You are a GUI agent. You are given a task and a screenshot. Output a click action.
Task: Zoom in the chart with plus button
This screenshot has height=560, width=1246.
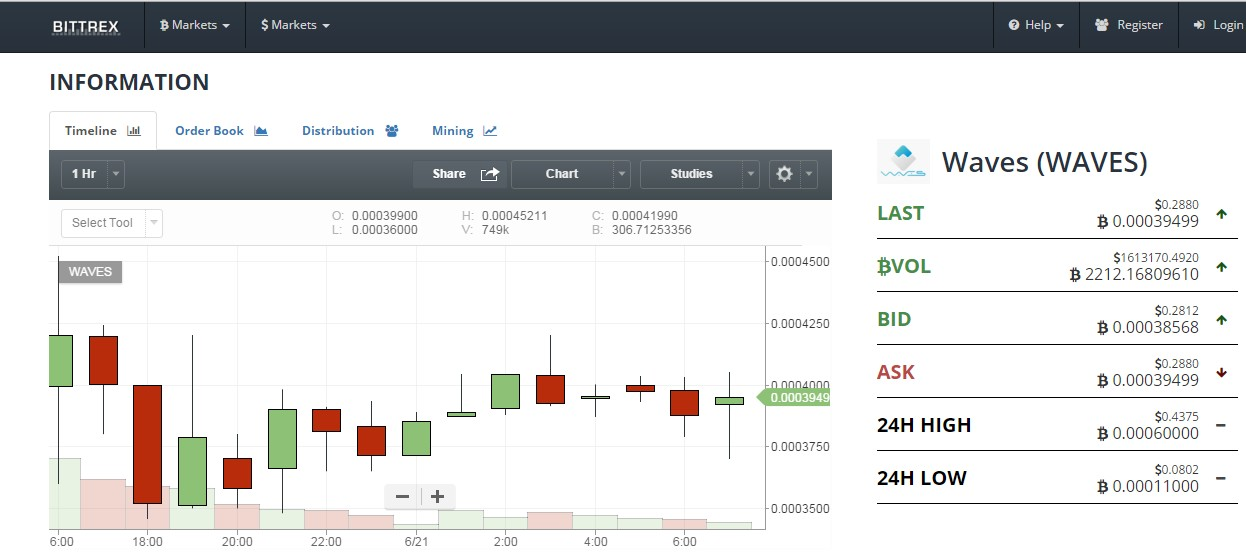pyautogui.click(x=438, y=496)
